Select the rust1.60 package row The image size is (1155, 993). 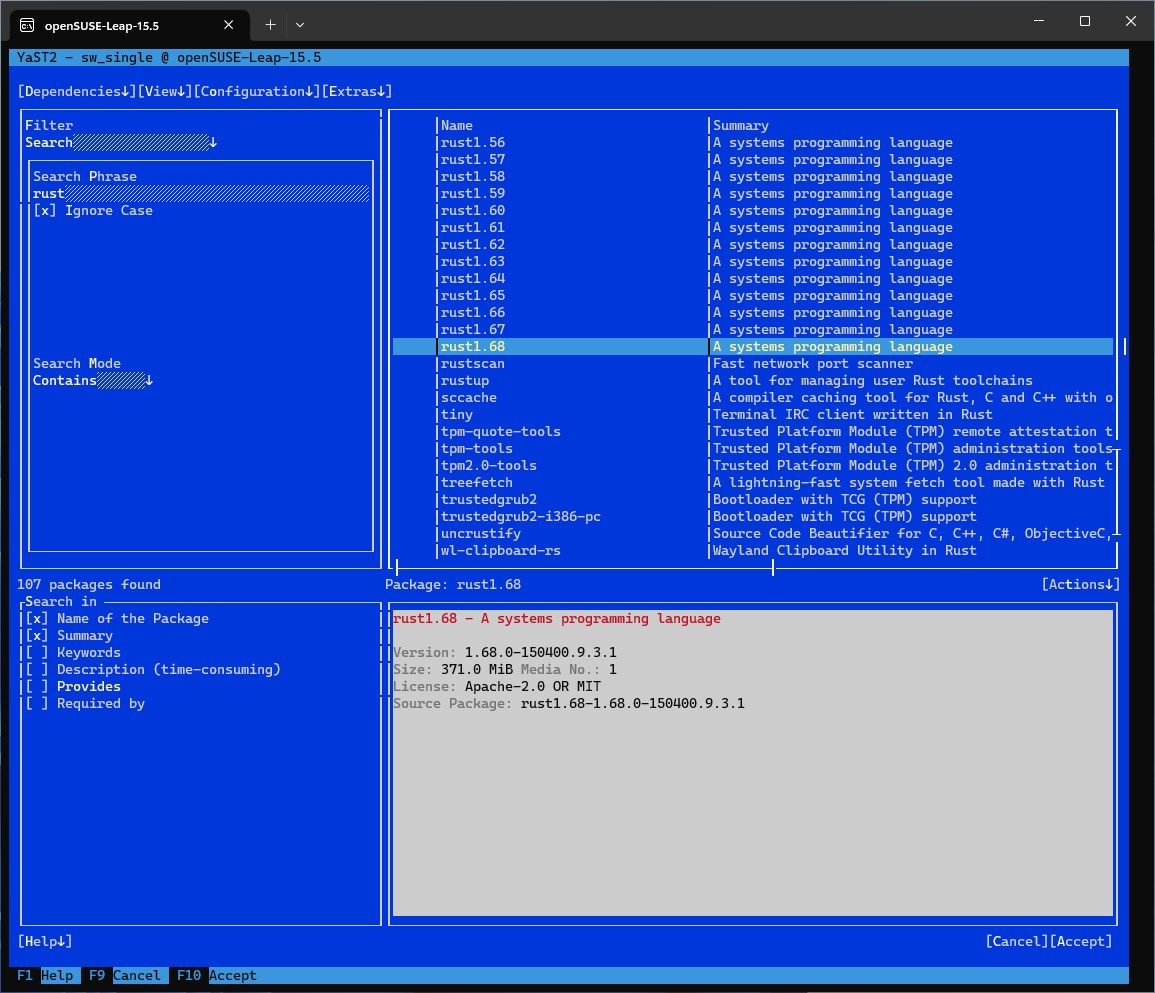(753, 211)
